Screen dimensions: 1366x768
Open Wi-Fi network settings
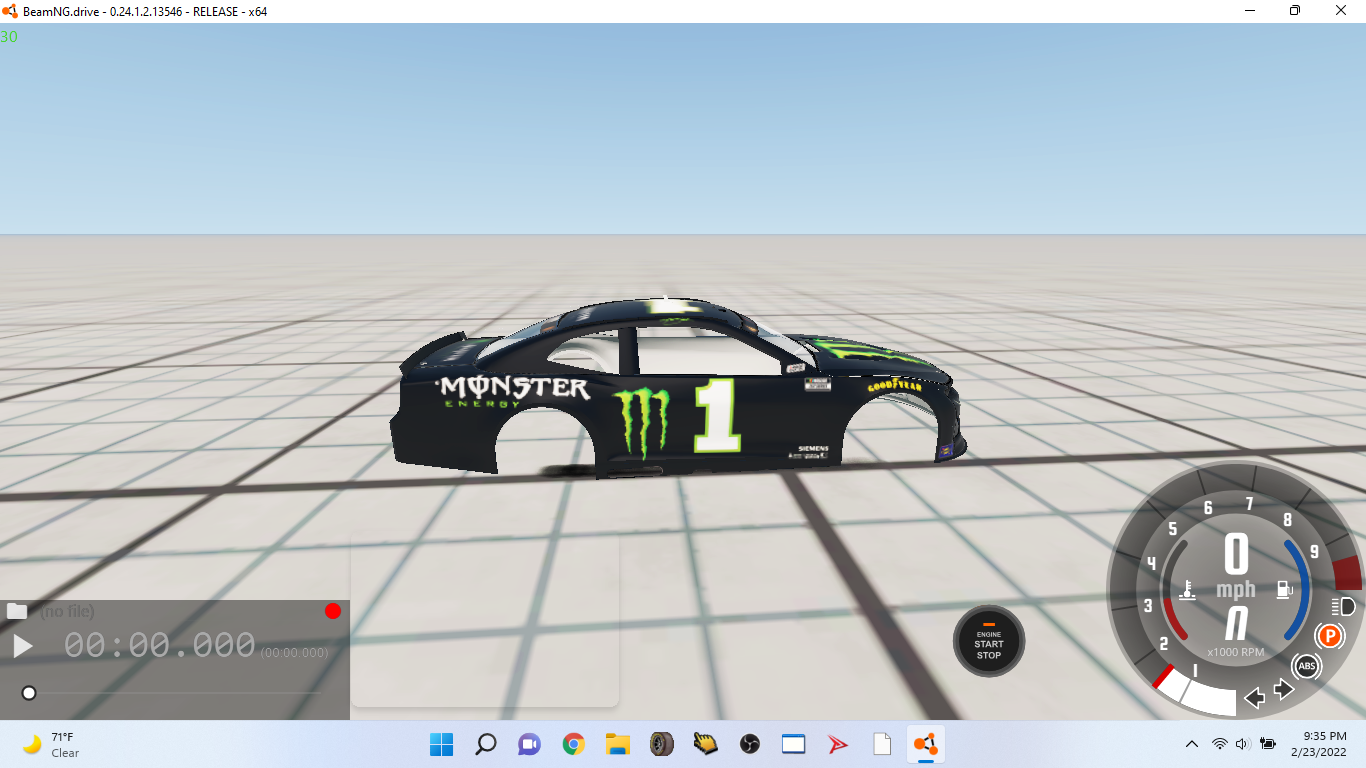coord(1219,744)
